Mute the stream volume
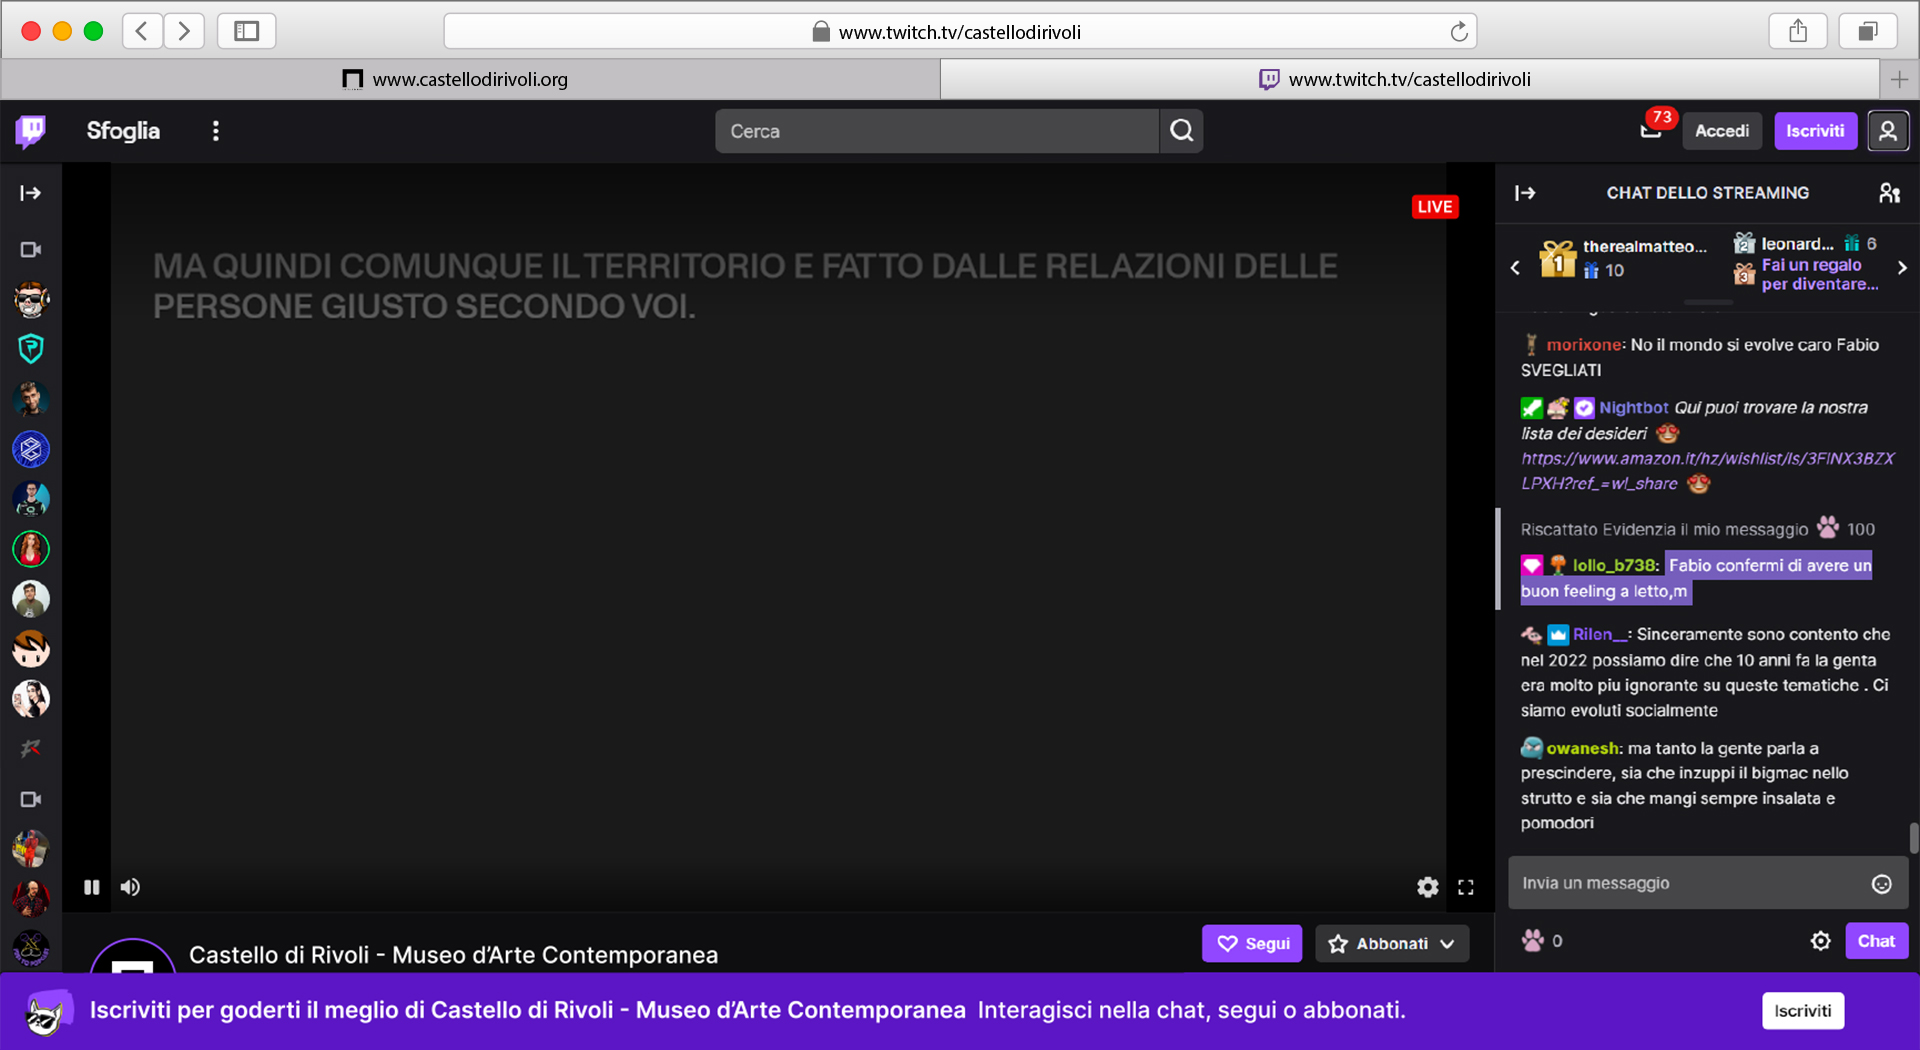This screenshot has width=1920, height=1050. pos(130,887)
